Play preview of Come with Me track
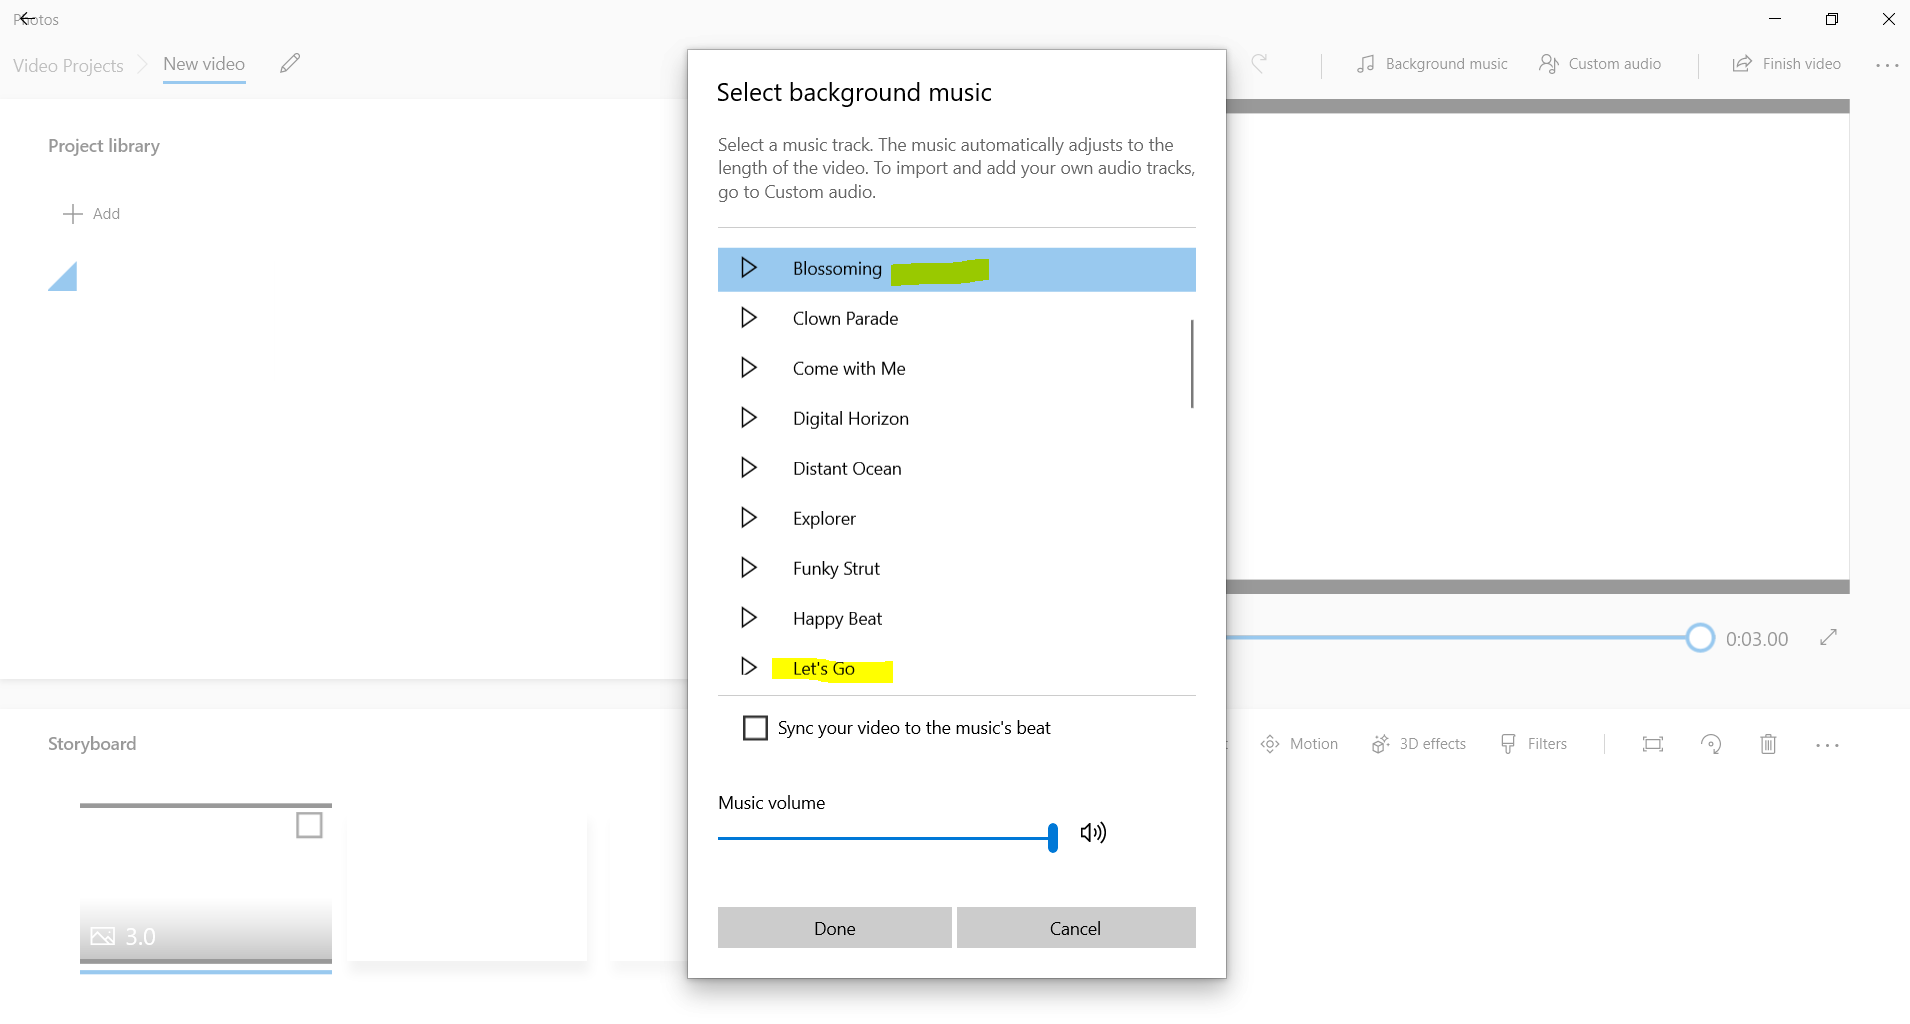 (x=748, y=368)
